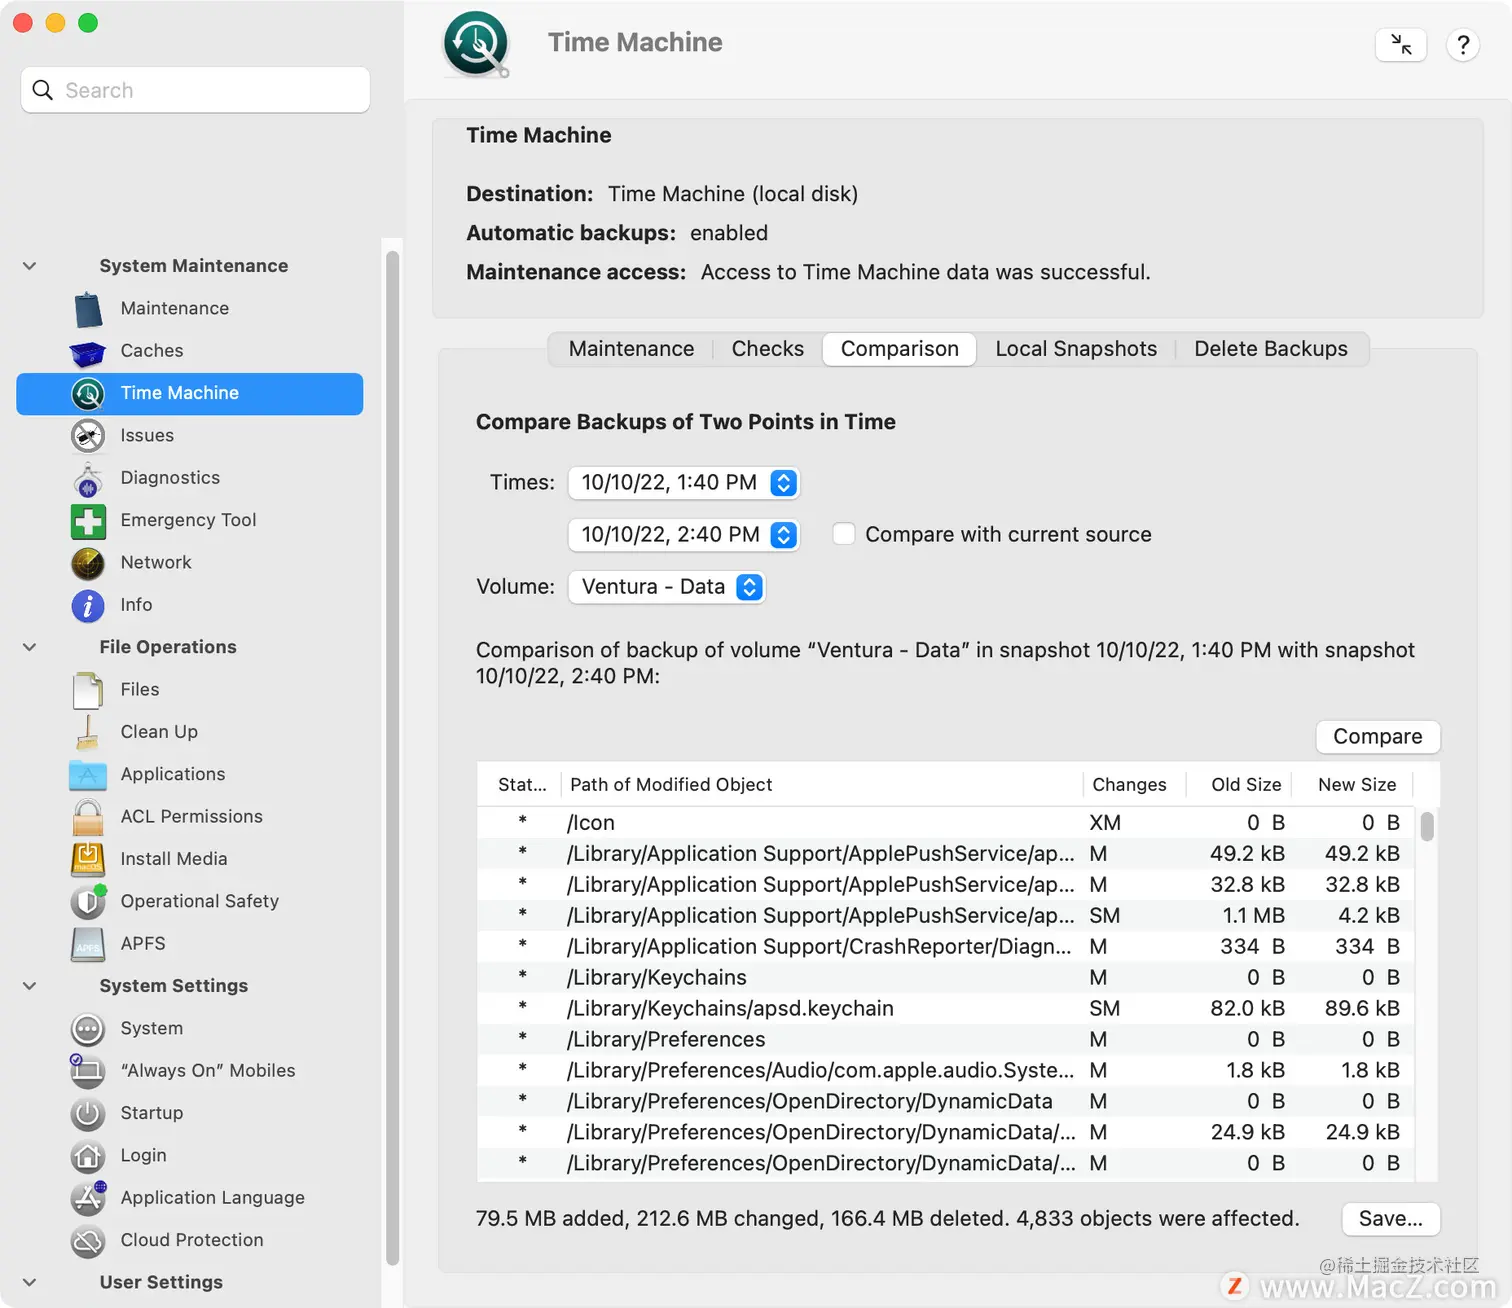Sort by the New Size column header
This screenshot has width=1512, height=1308.
tap(1352, 785)
